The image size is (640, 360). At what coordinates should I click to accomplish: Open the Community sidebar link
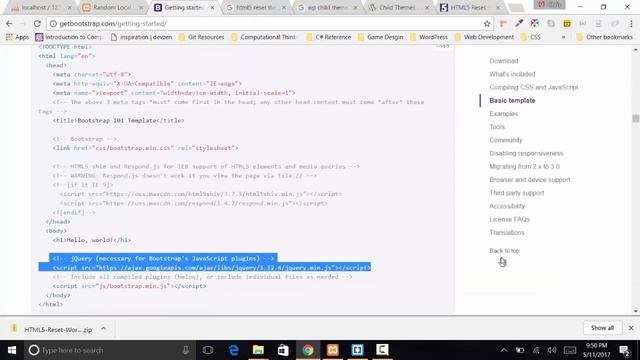pyautogui.click(x=506, y=140)
